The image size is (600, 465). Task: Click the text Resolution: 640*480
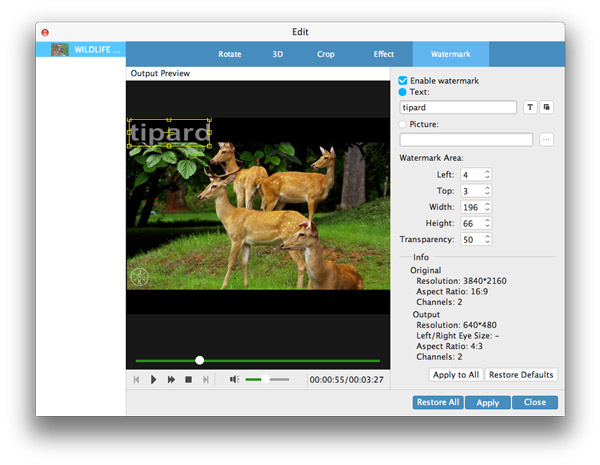[x=456, y=325]
